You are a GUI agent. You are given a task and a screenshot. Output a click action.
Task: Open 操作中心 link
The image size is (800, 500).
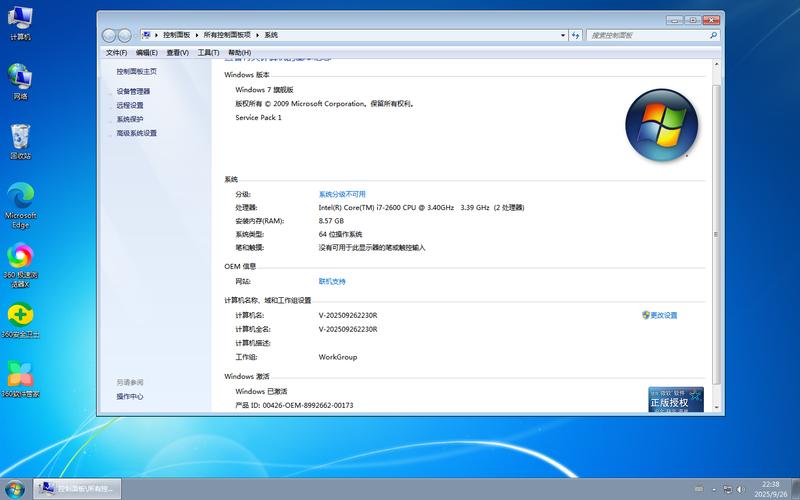coord(130,396)
